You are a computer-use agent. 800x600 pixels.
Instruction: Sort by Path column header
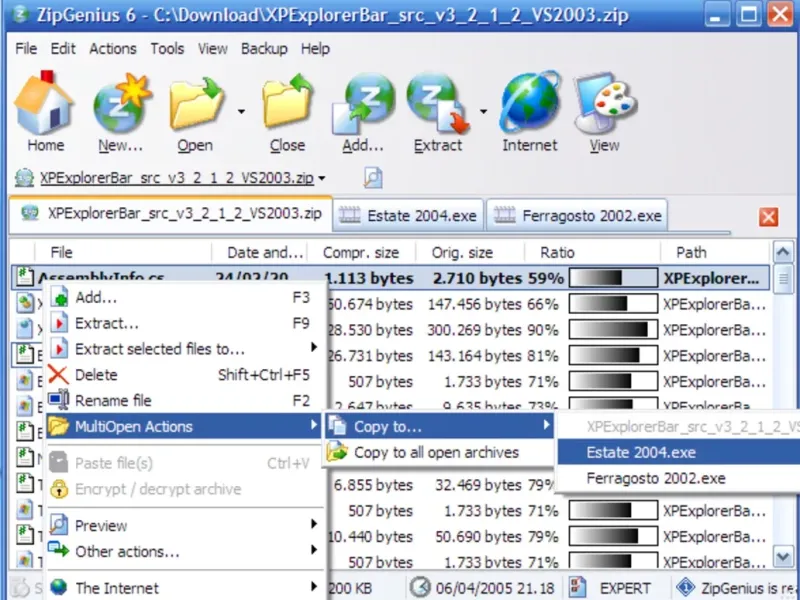(715, 253)
